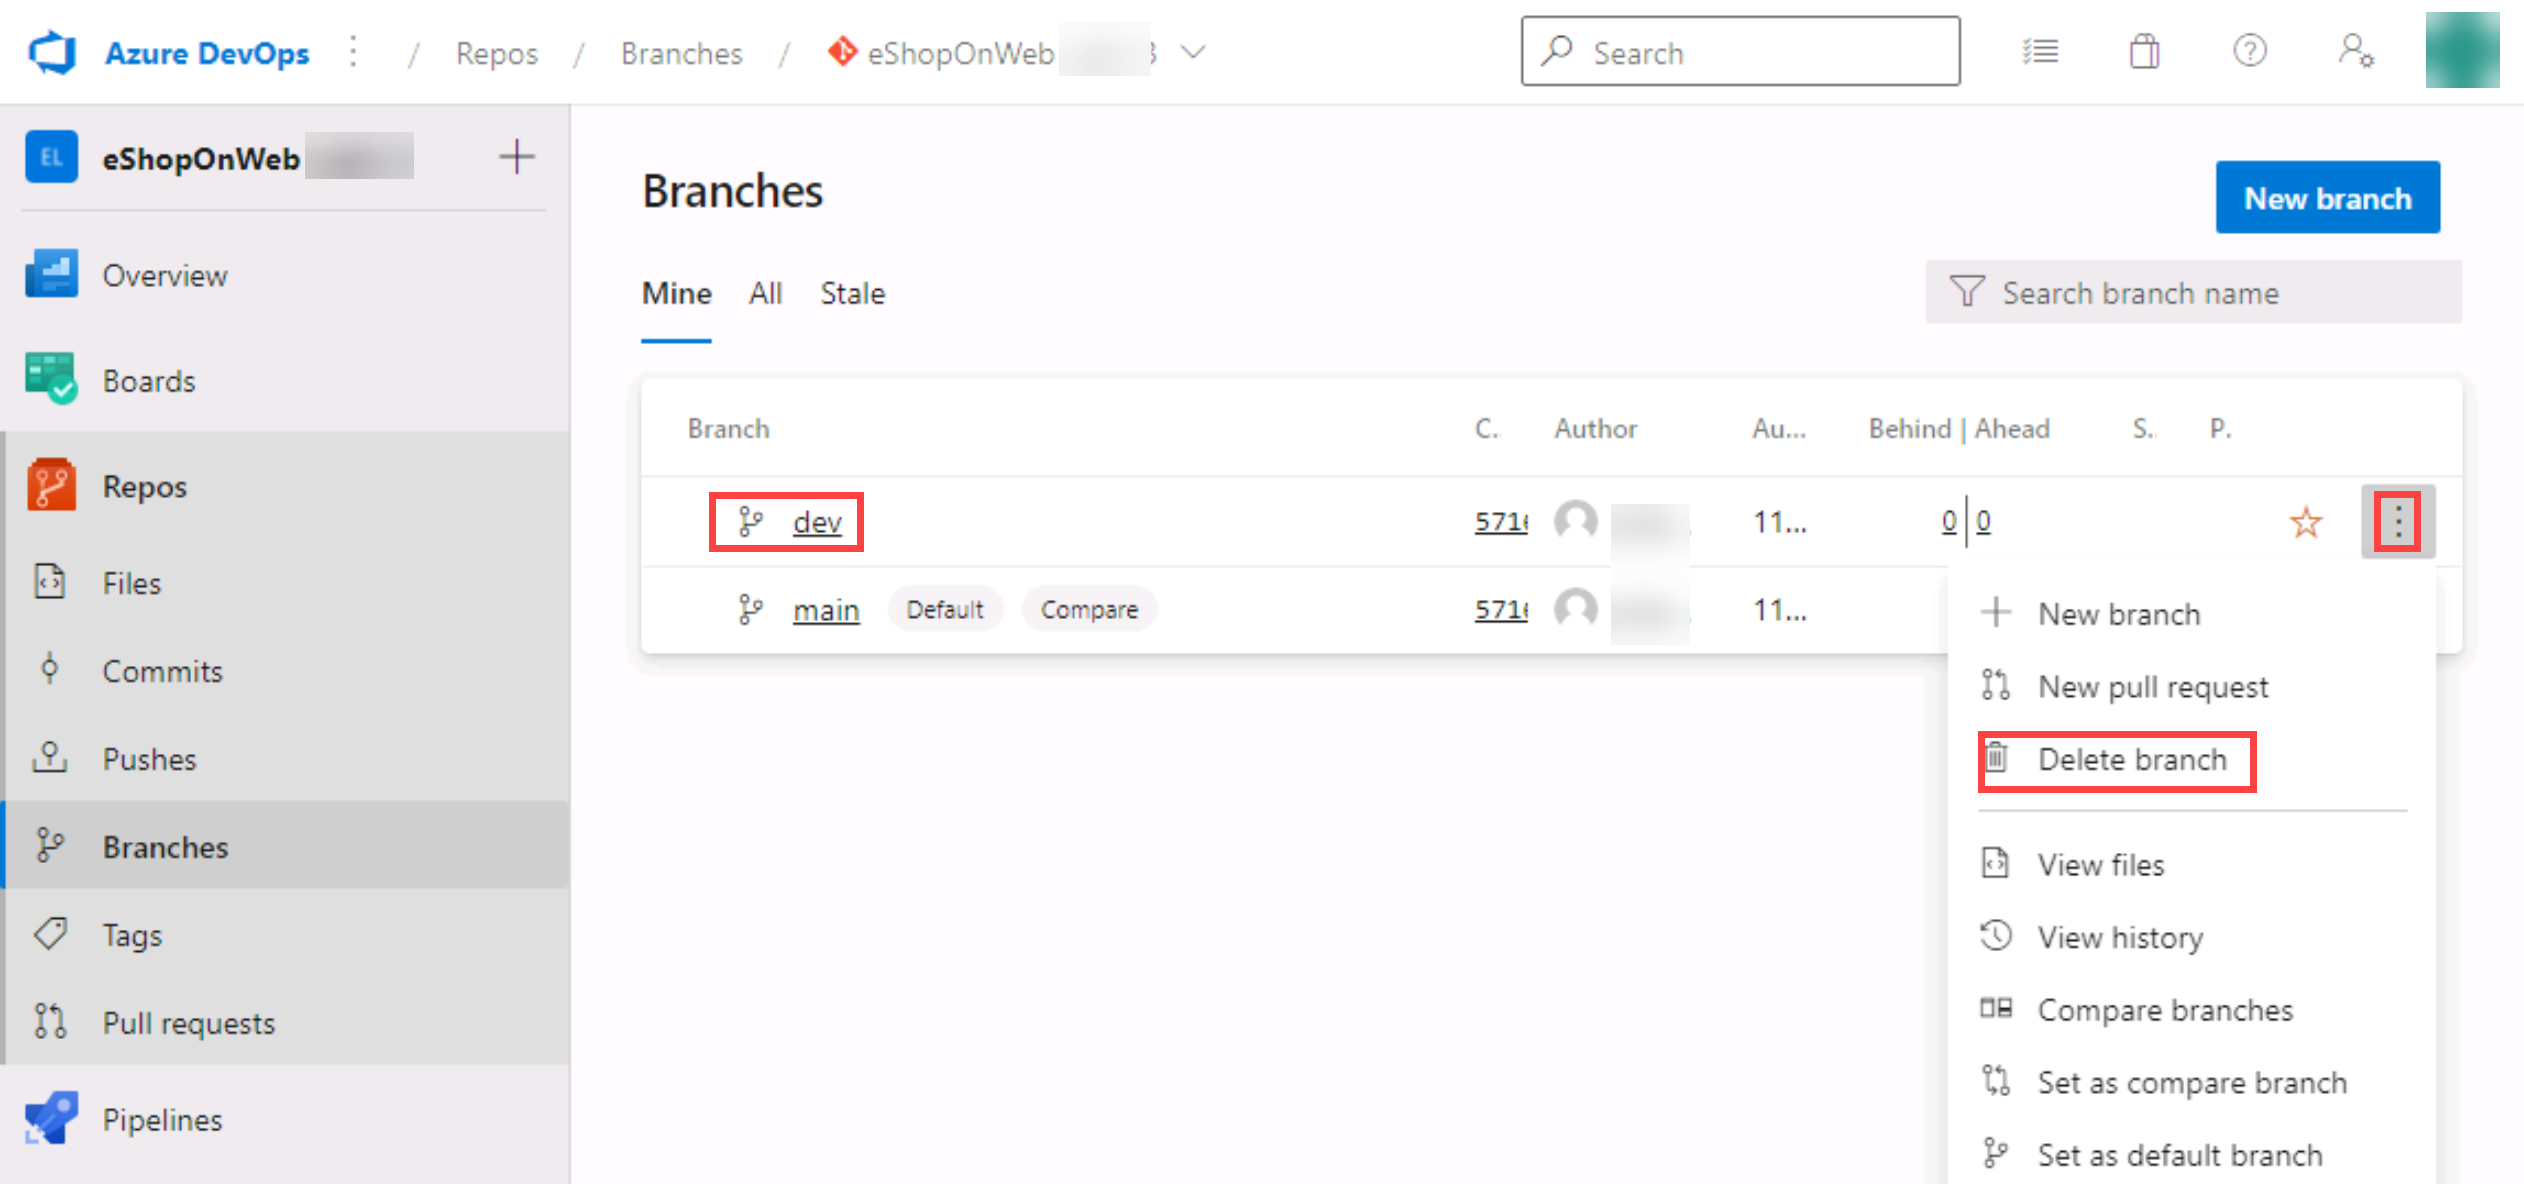This screenshot has height=1184, width=2524.
Task: Toggle the favorite star for dev
Action: pyautogui.click(x=2306, y=522)
